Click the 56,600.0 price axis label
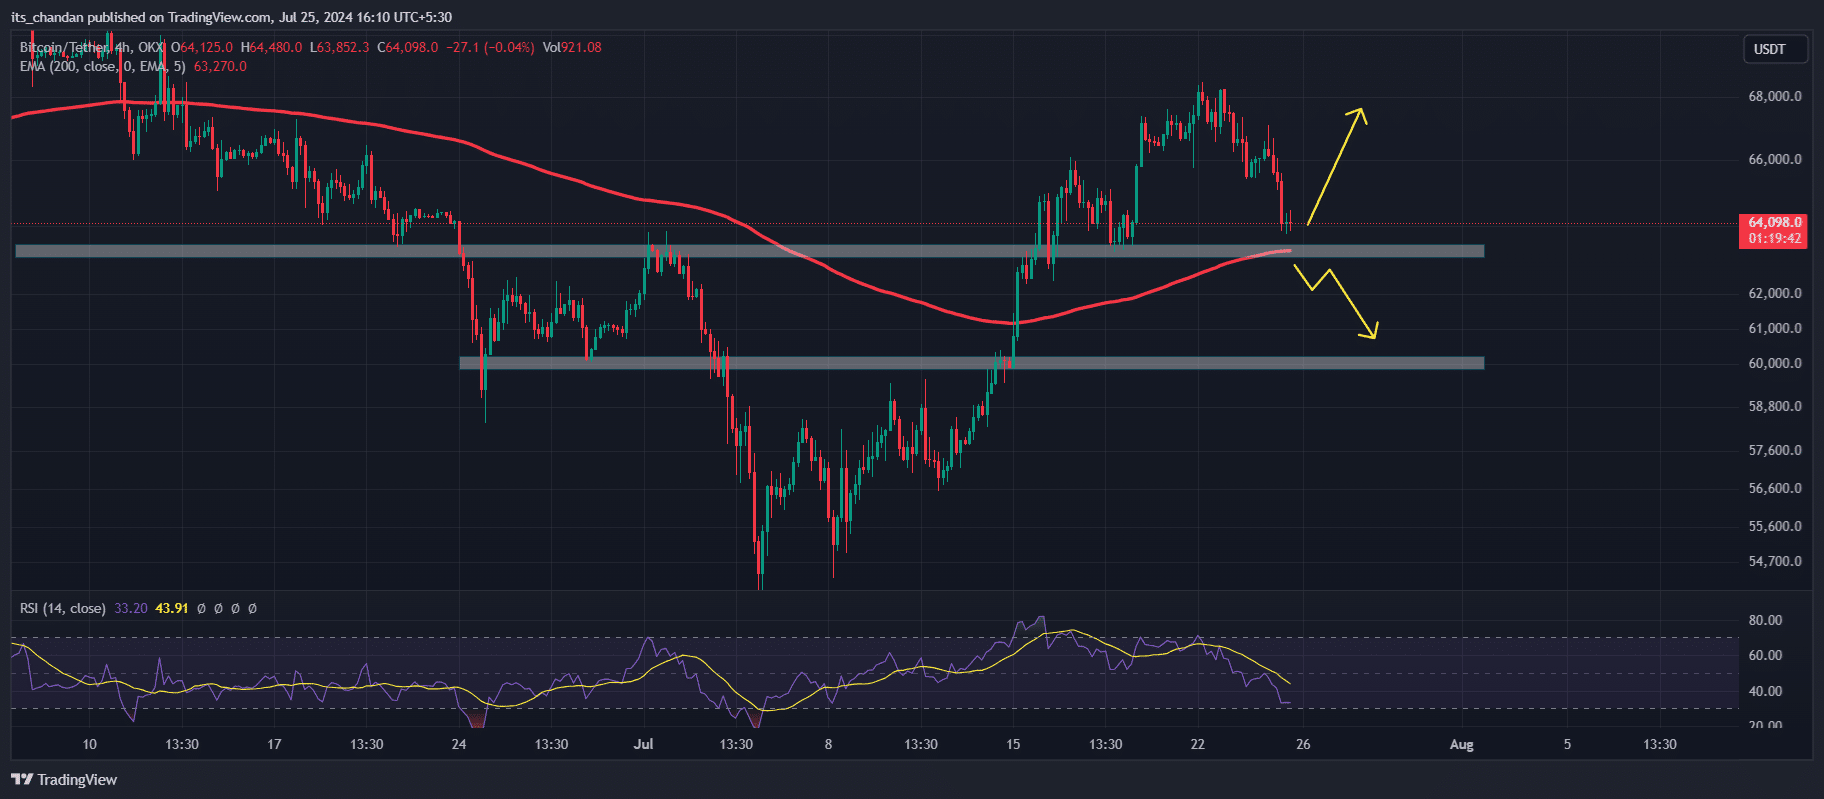Viewport: 1824px width, 799px height. 1775,488
